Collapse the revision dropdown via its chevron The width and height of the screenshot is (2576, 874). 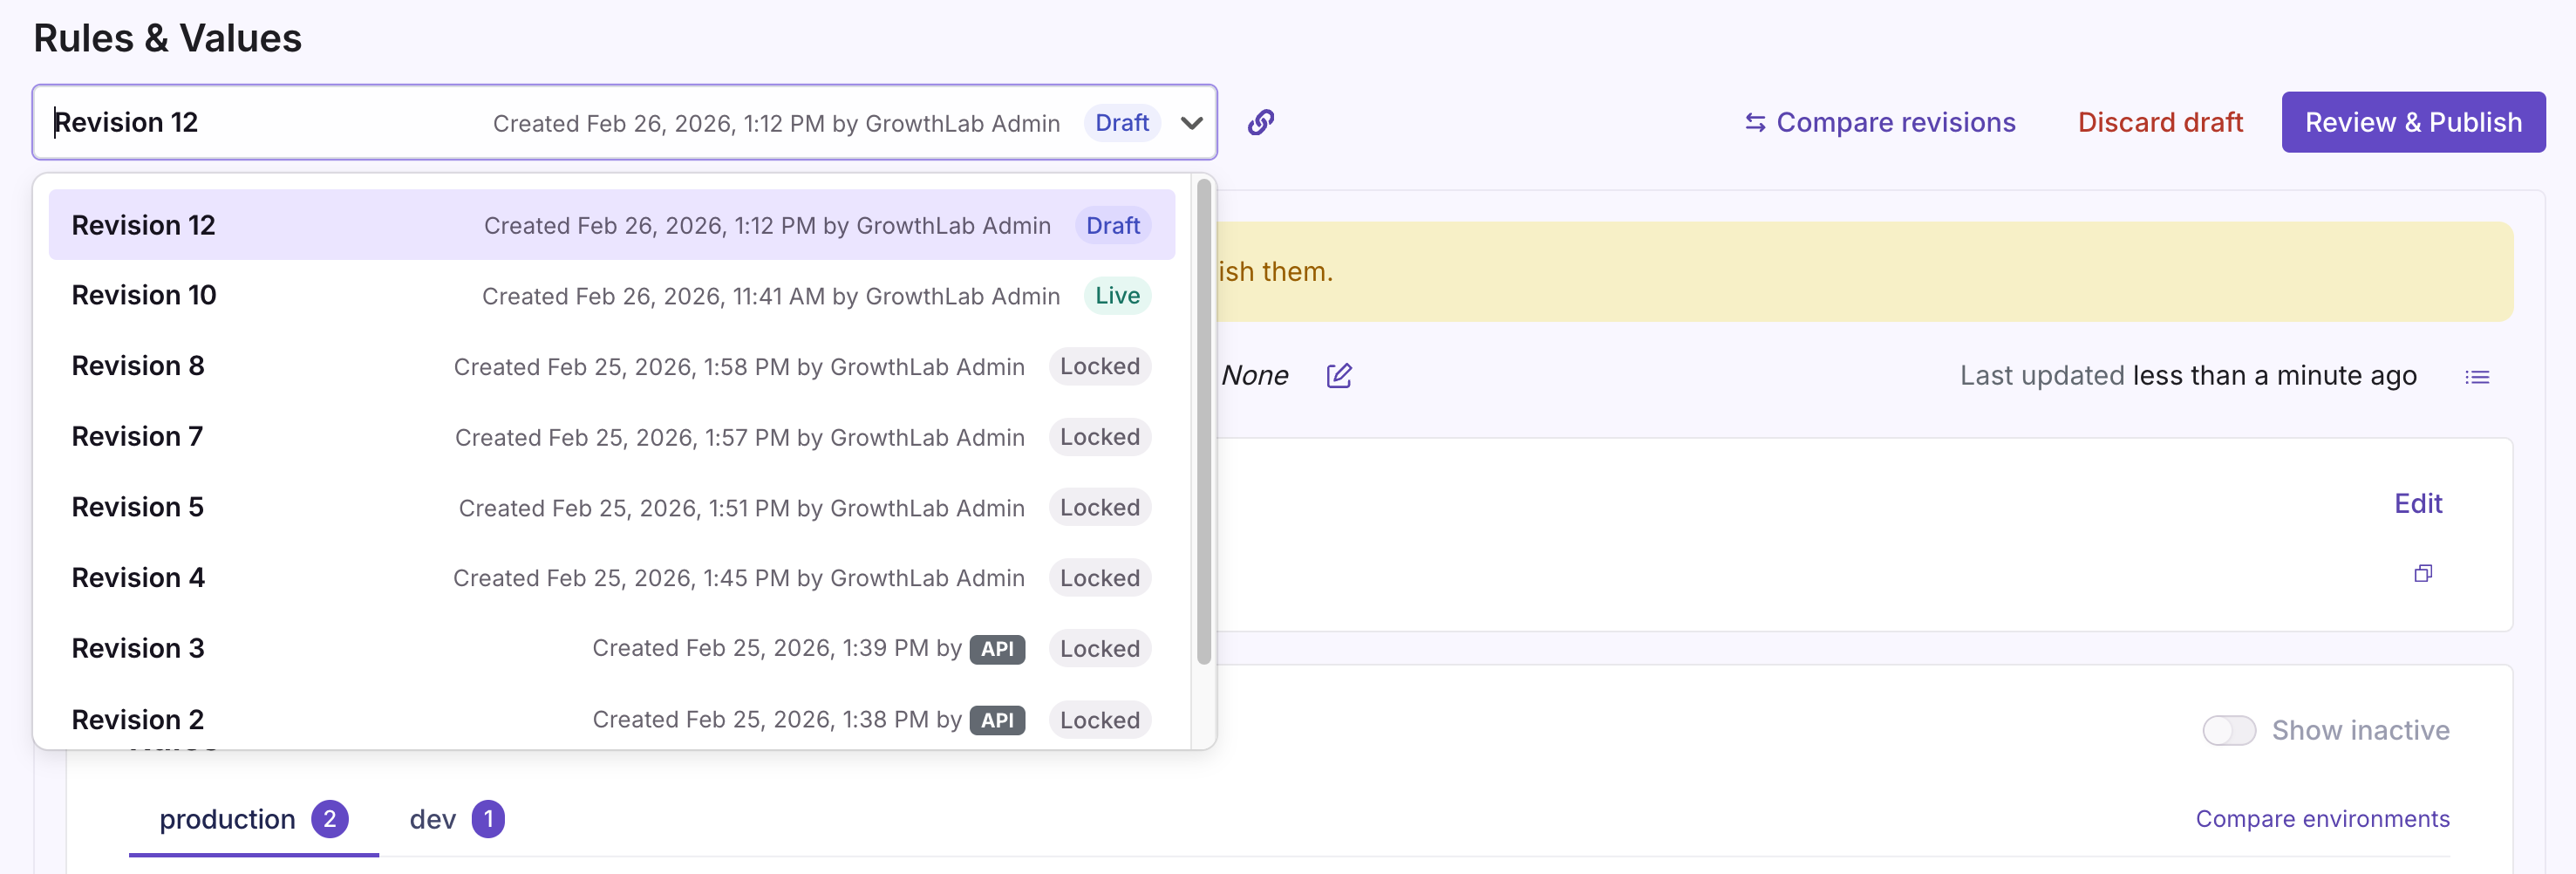(1191, 123)
